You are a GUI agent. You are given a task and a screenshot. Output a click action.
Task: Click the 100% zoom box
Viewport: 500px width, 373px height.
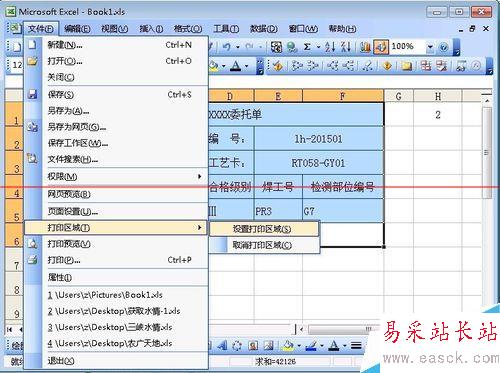(x=407, y=47)
